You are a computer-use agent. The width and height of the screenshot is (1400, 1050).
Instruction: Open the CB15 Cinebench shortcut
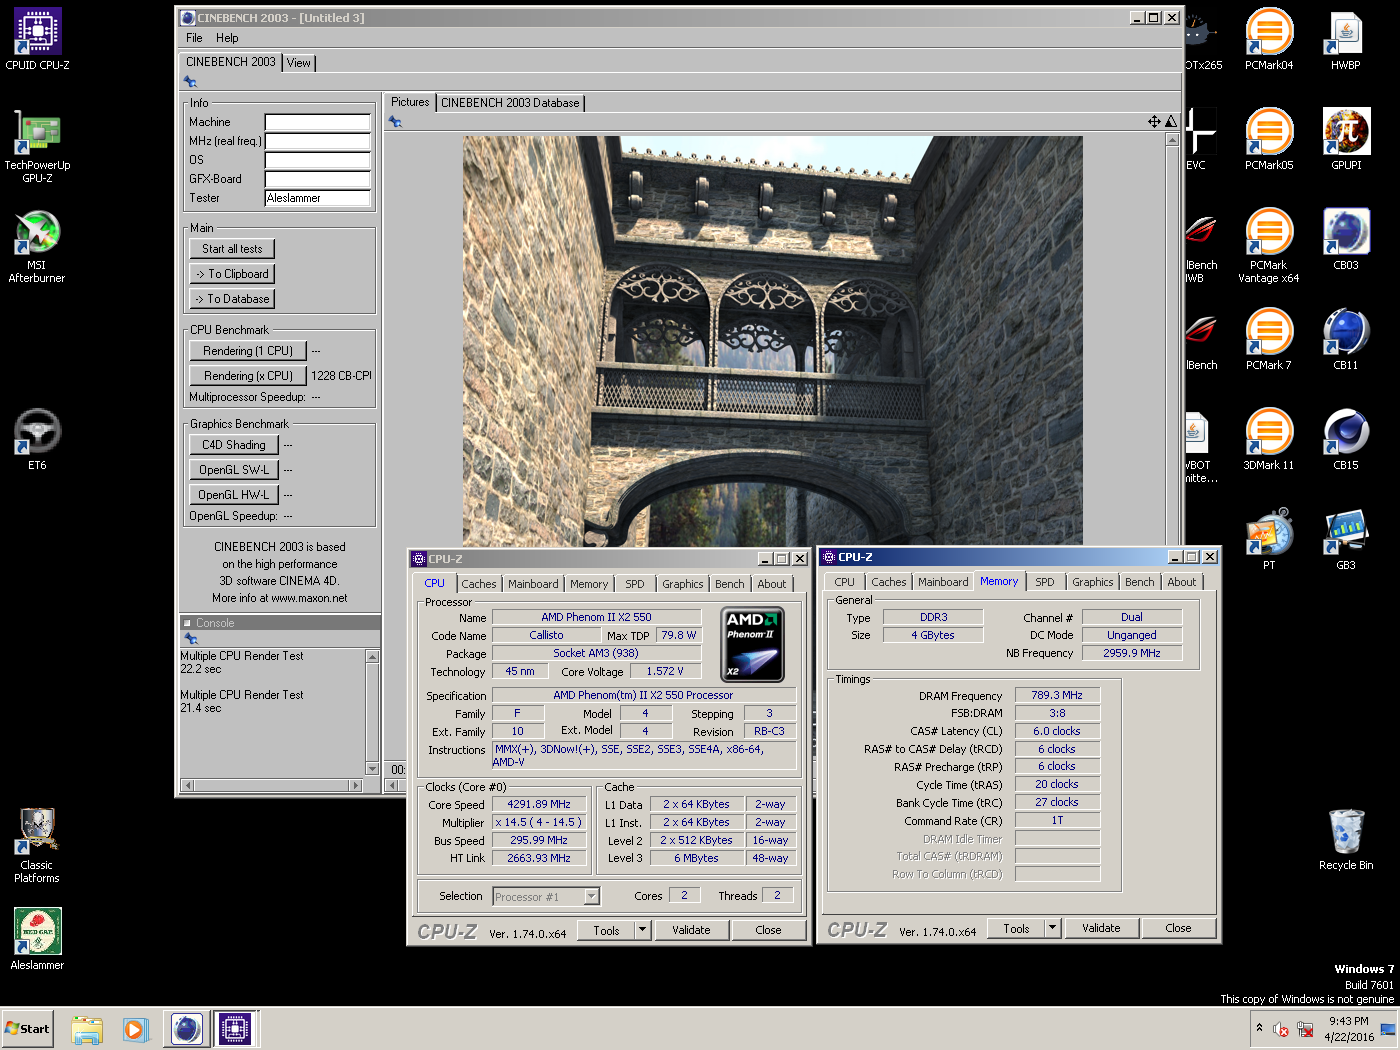[1346, 439]
